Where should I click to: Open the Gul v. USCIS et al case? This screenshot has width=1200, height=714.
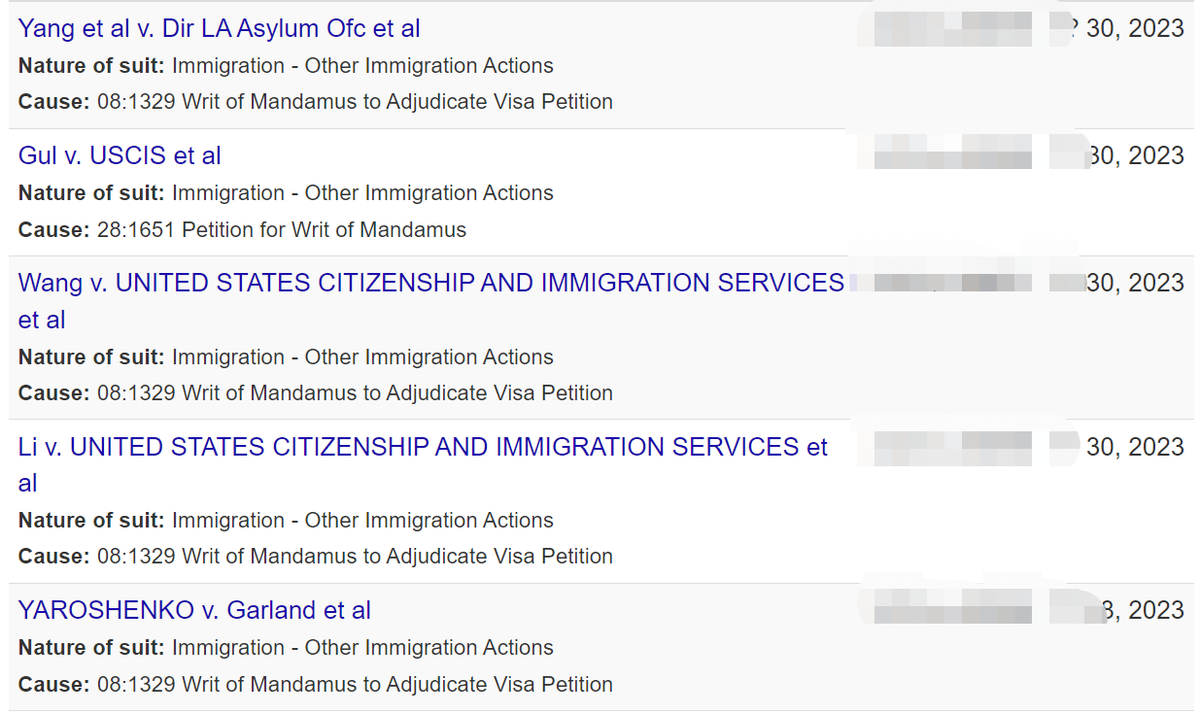click(x=120, y=156)
